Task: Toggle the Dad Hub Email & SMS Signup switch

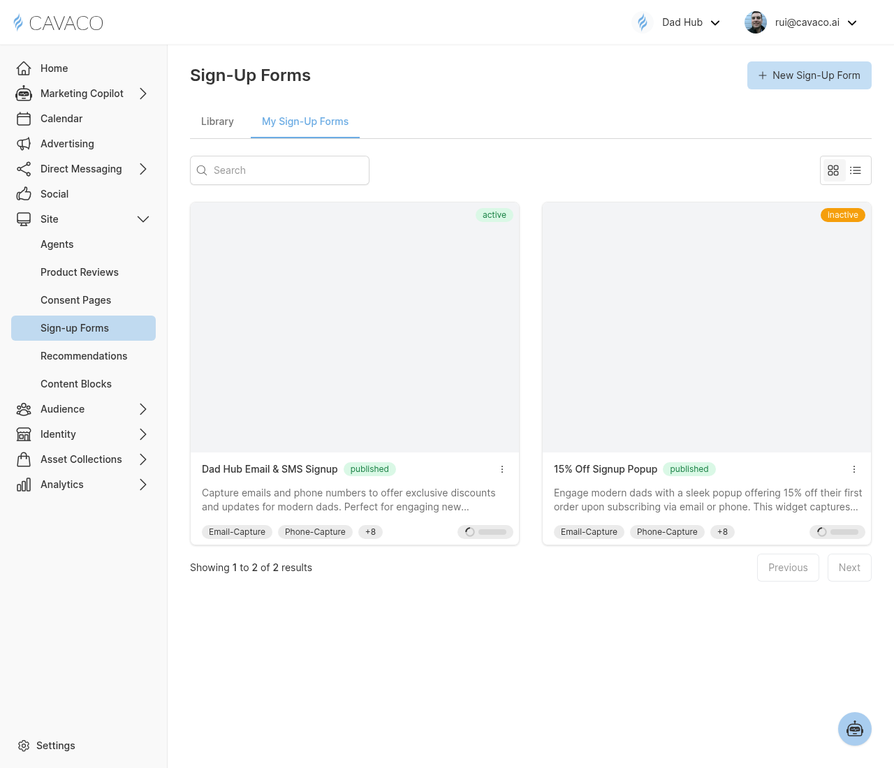Action: 485,532
